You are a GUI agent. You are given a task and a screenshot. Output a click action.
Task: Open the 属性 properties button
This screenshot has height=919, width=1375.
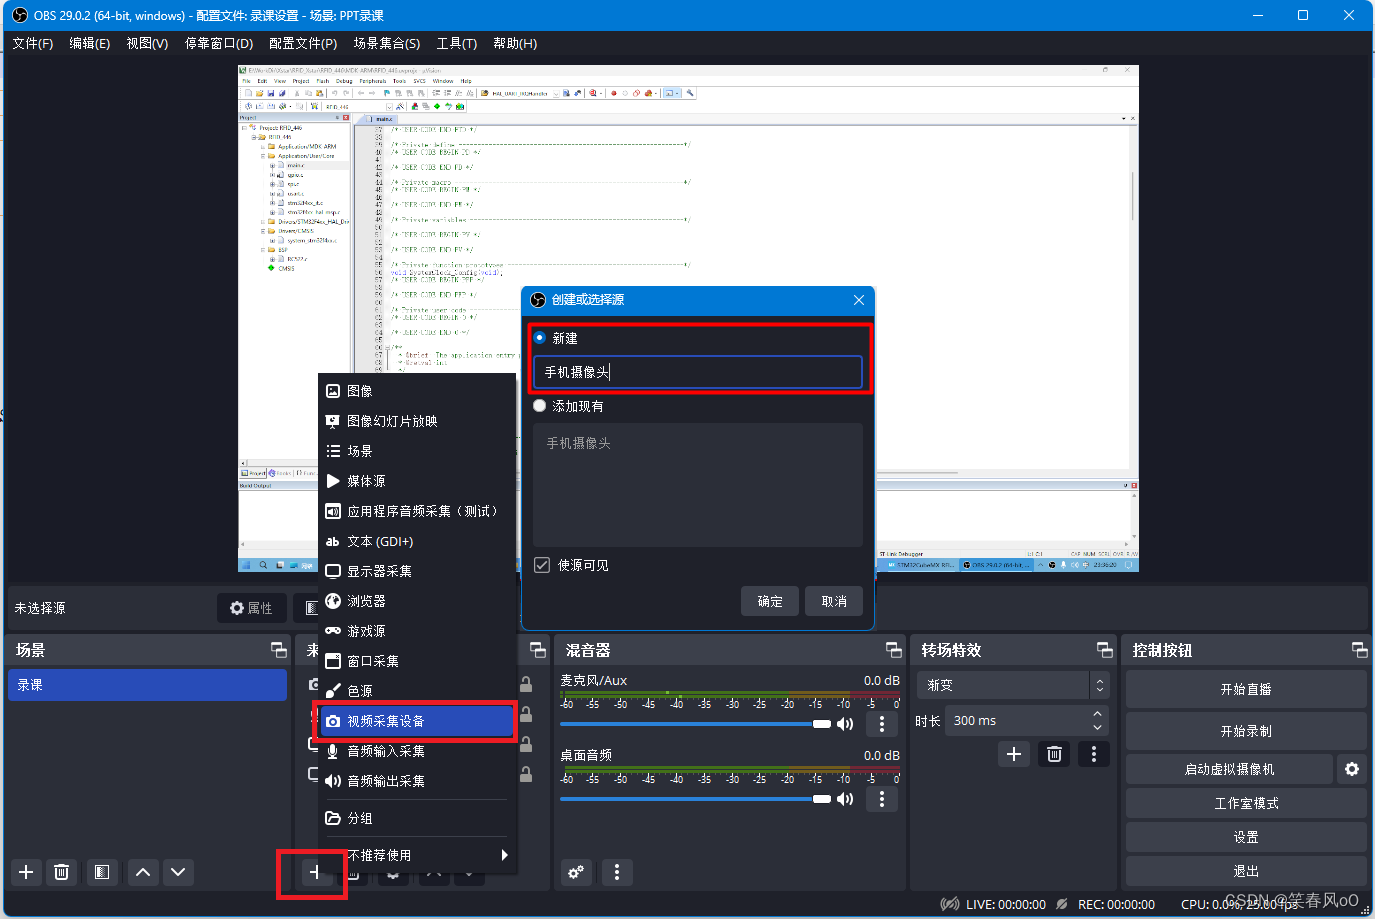coord(251,608)
